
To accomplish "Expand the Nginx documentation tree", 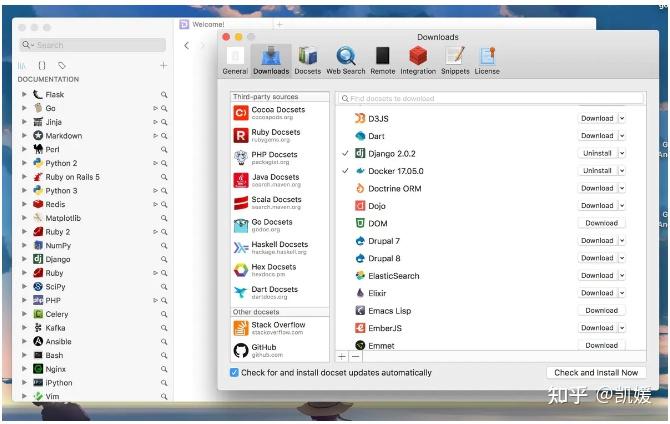I will [24, 369].
